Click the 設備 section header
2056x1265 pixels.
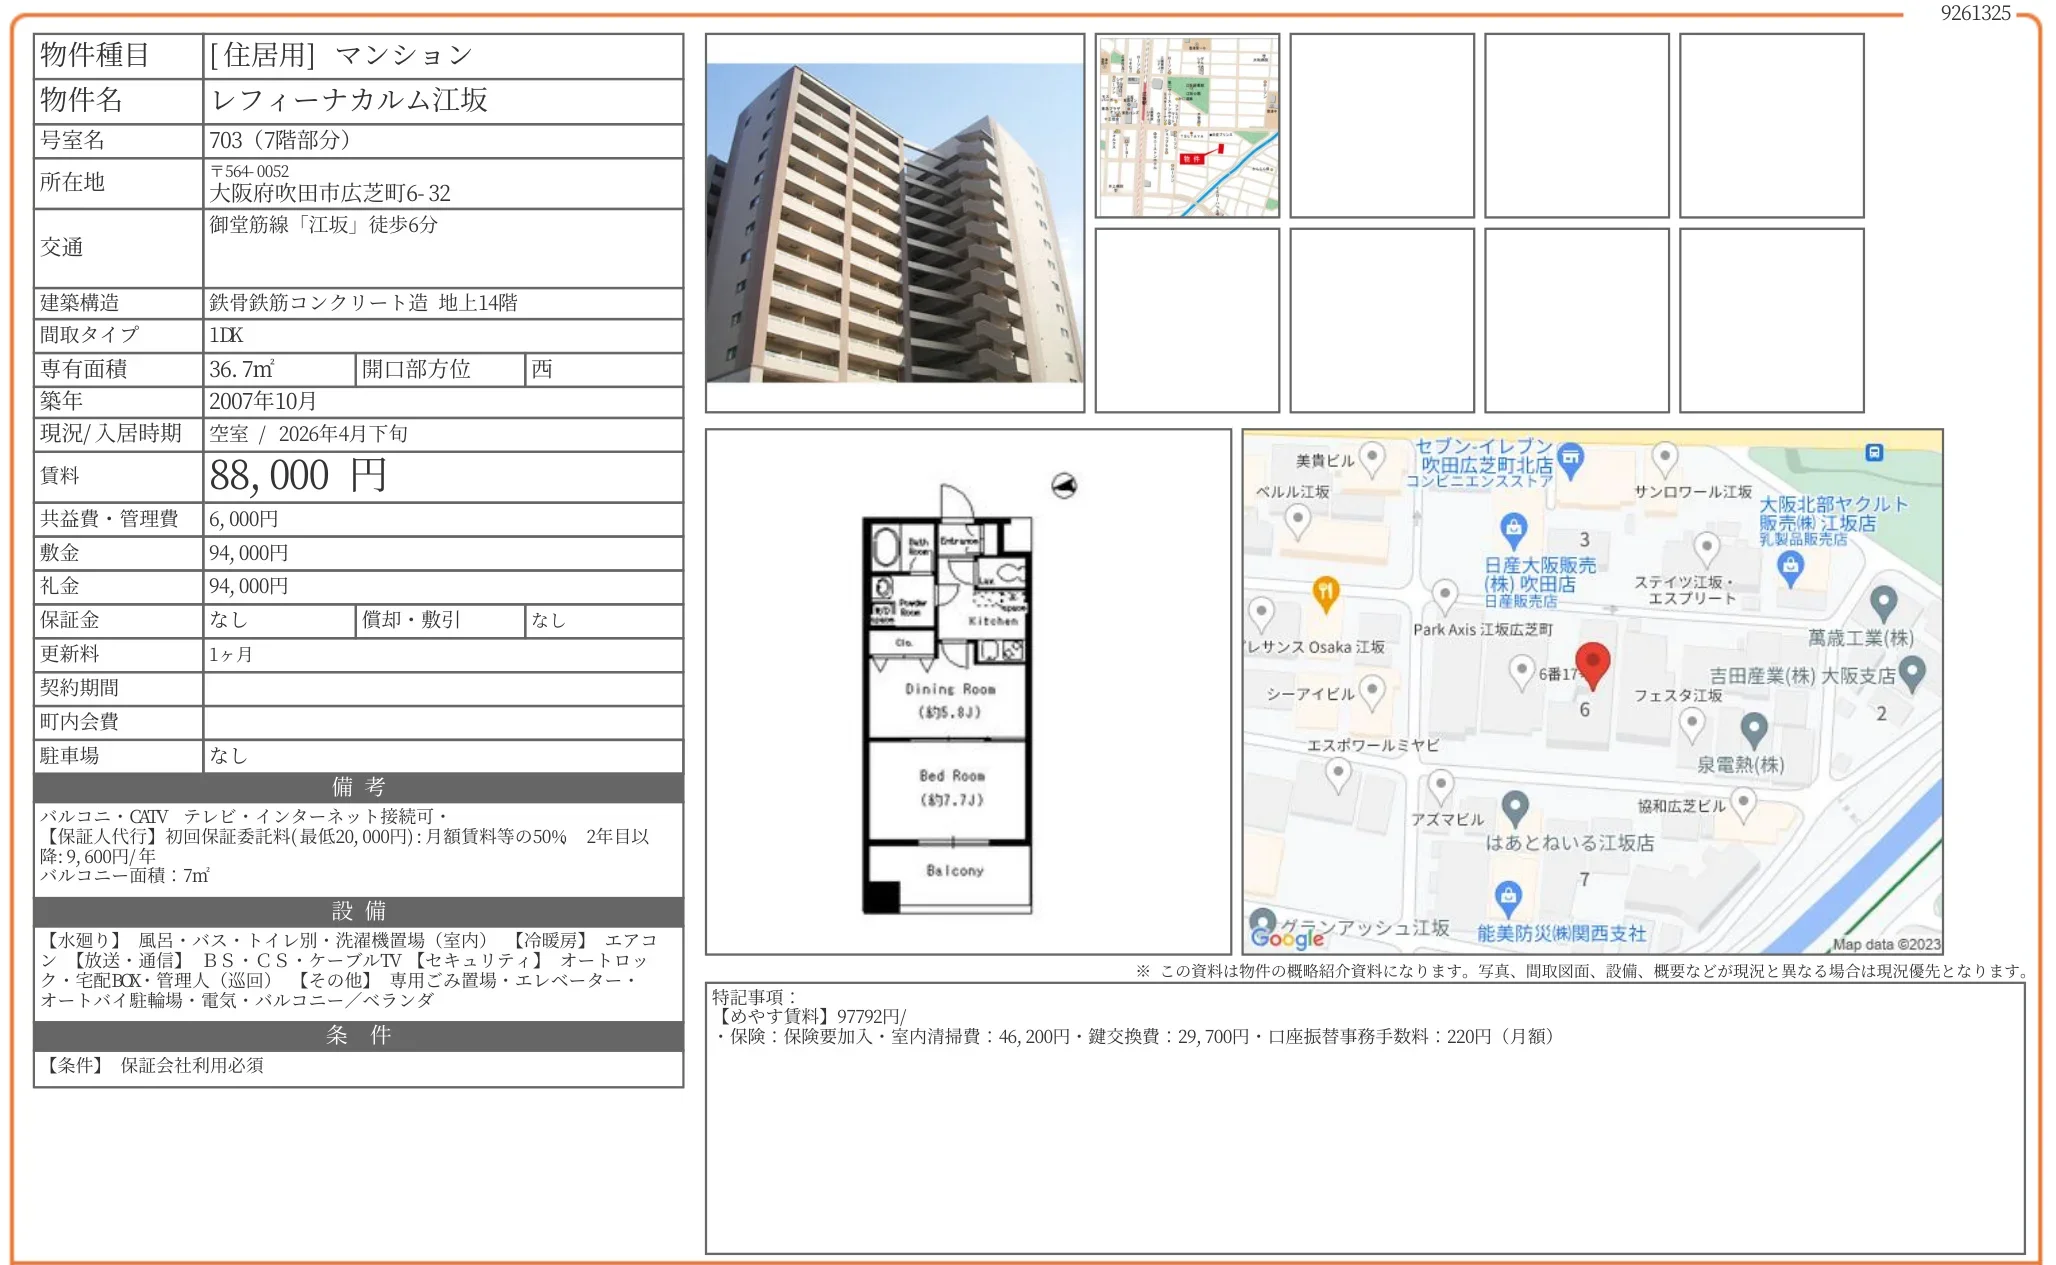tap(358, 911)
